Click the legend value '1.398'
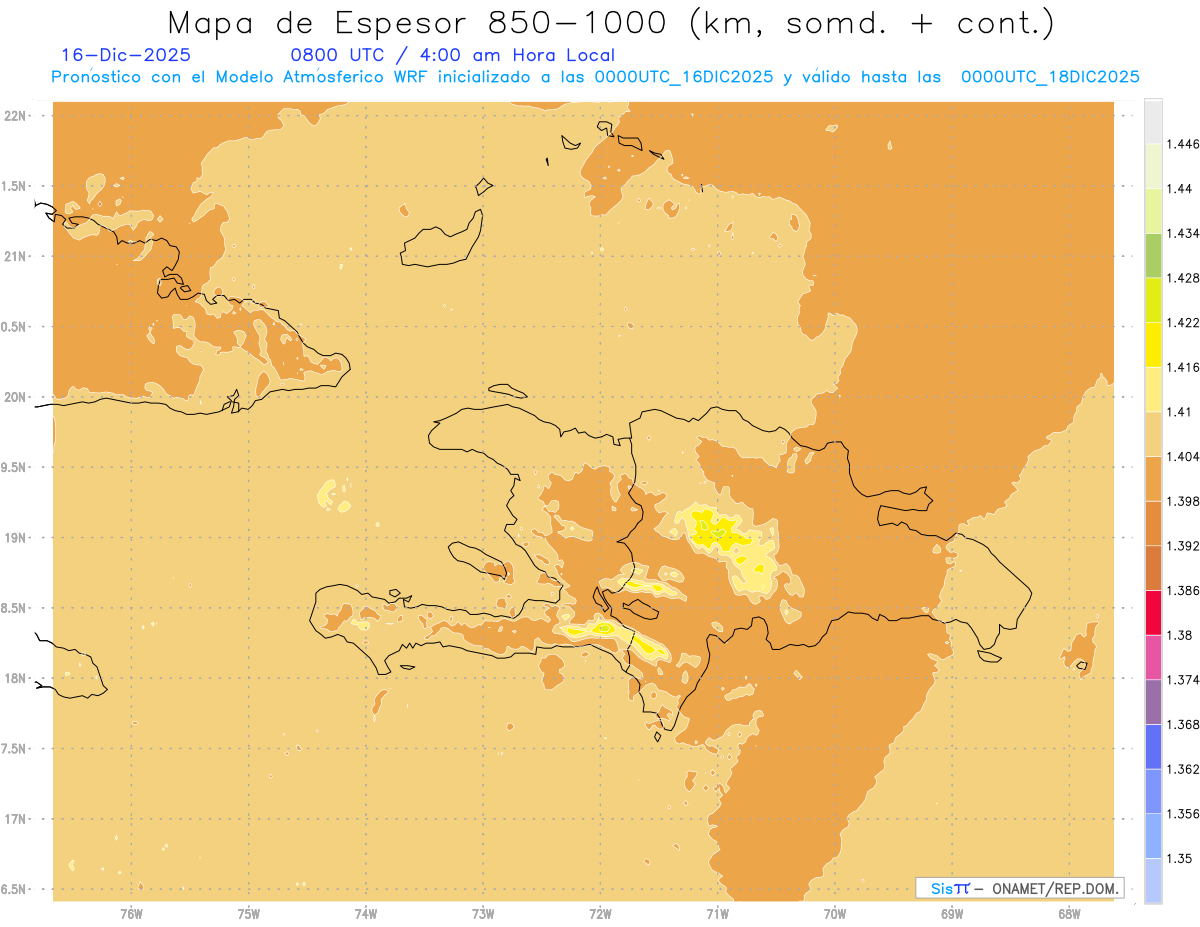This screenshot has height=927, width=1200. [x=1183, y=501]
